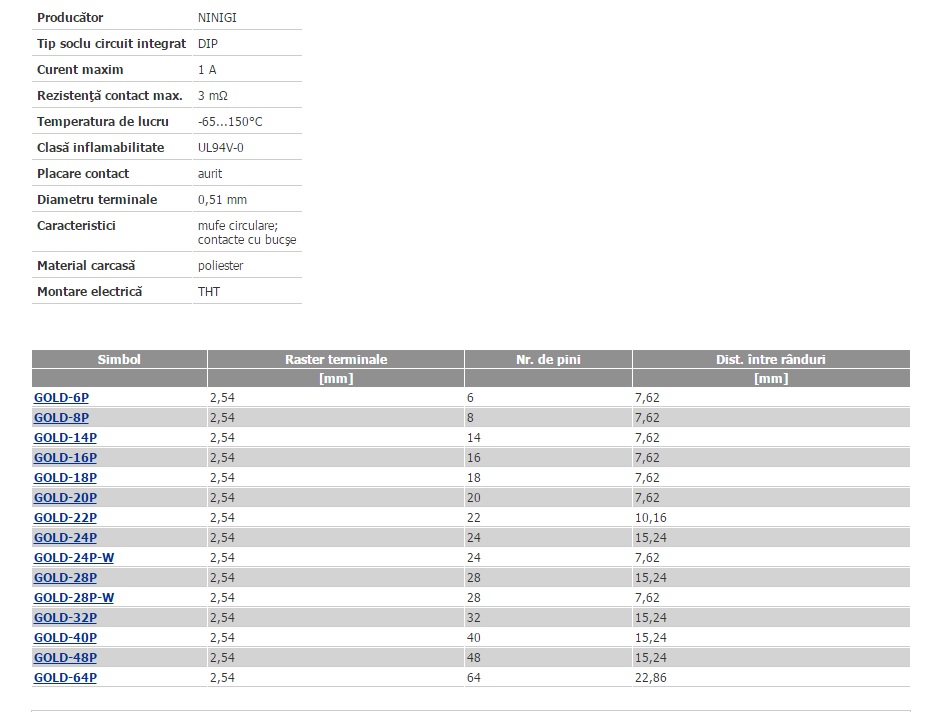Click the Simbol column header
The image size is (927, 712).
[x=119, y=359]
